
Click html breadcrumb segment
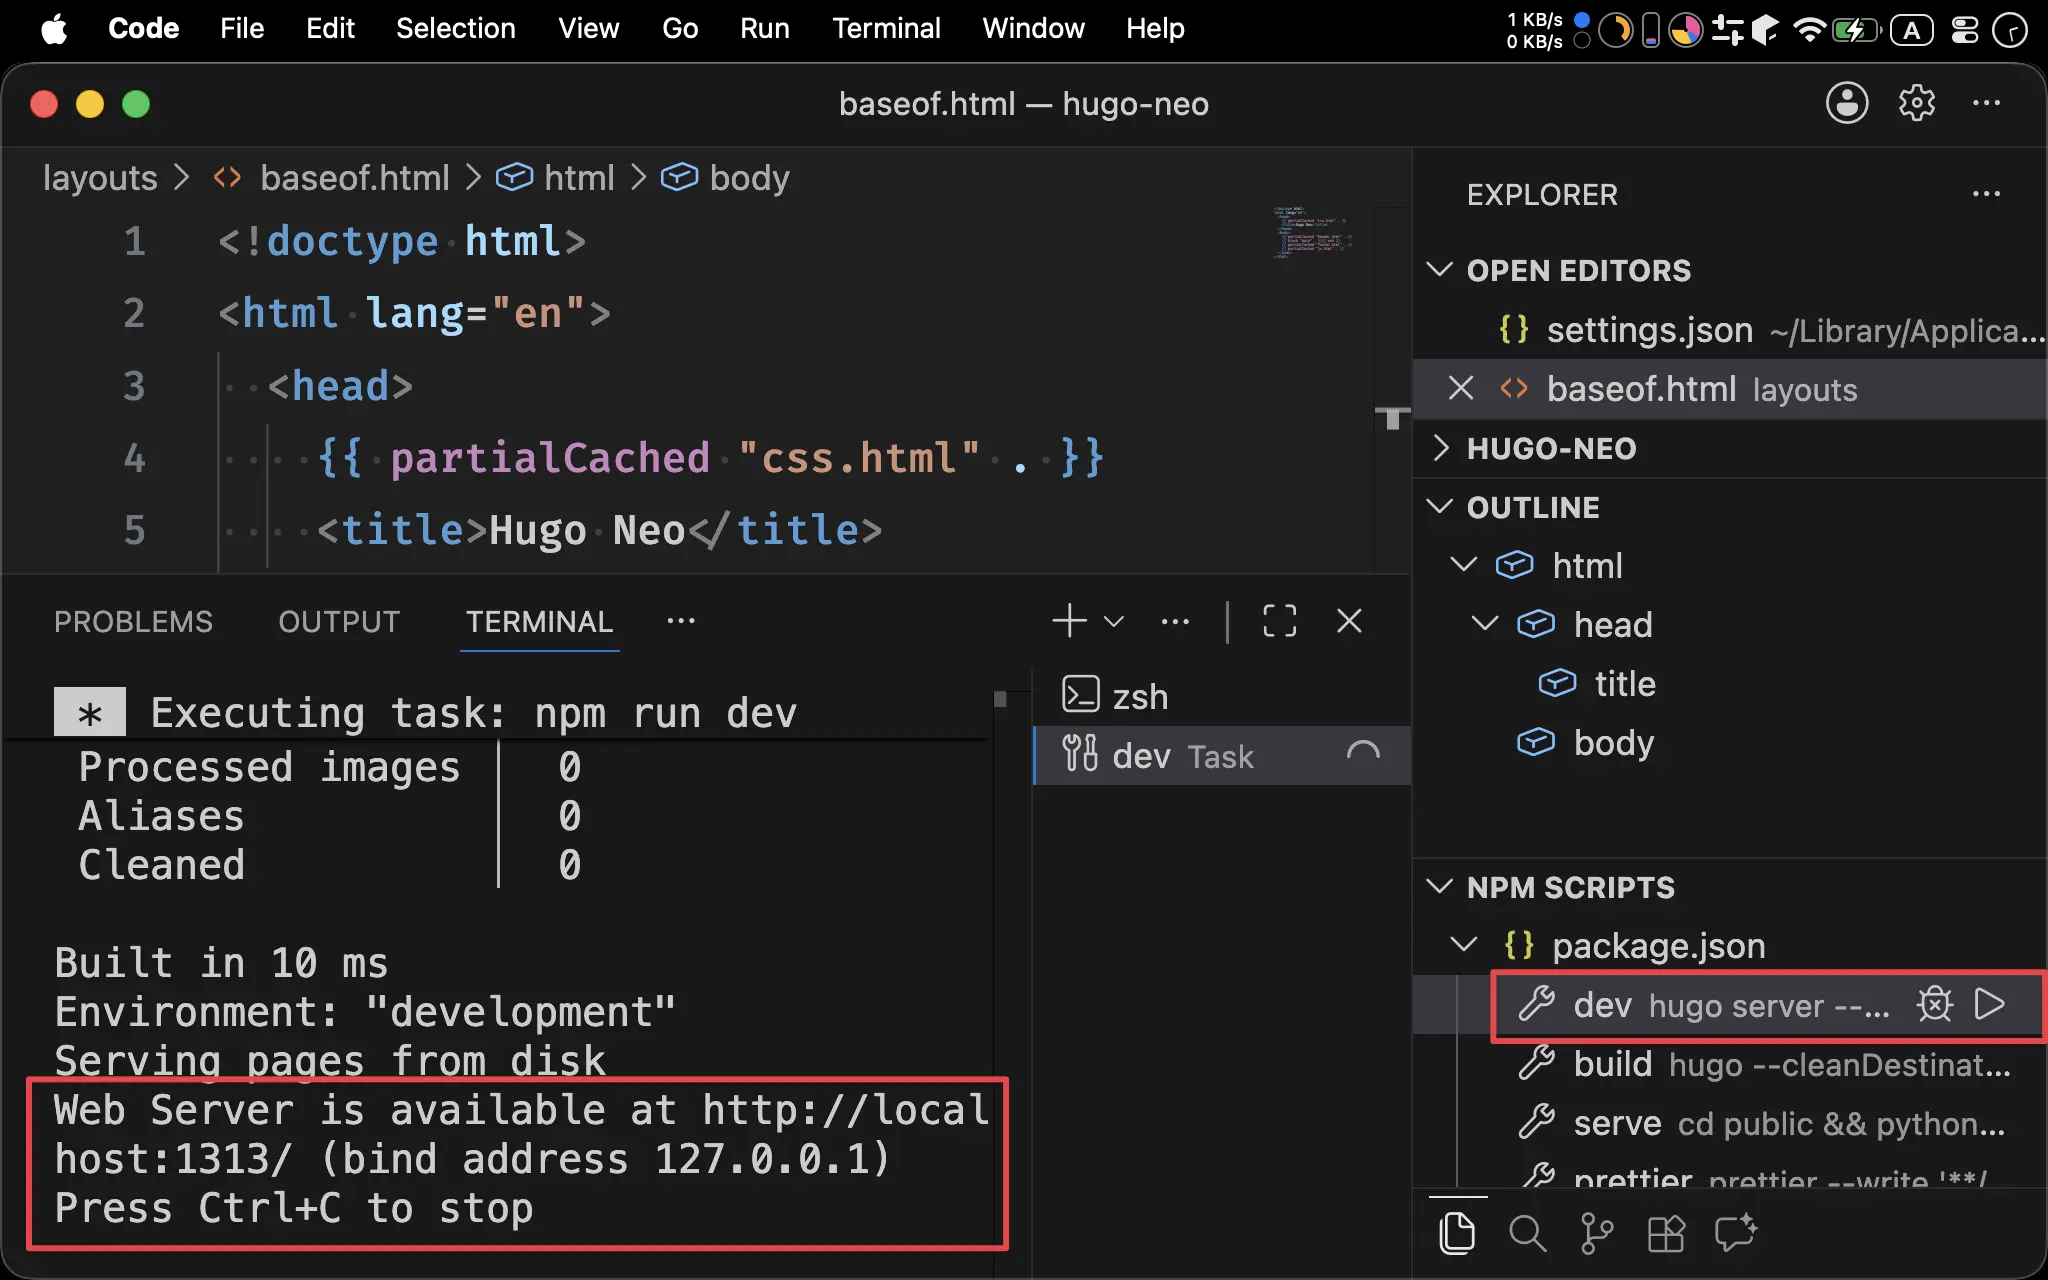pos(579,178)
